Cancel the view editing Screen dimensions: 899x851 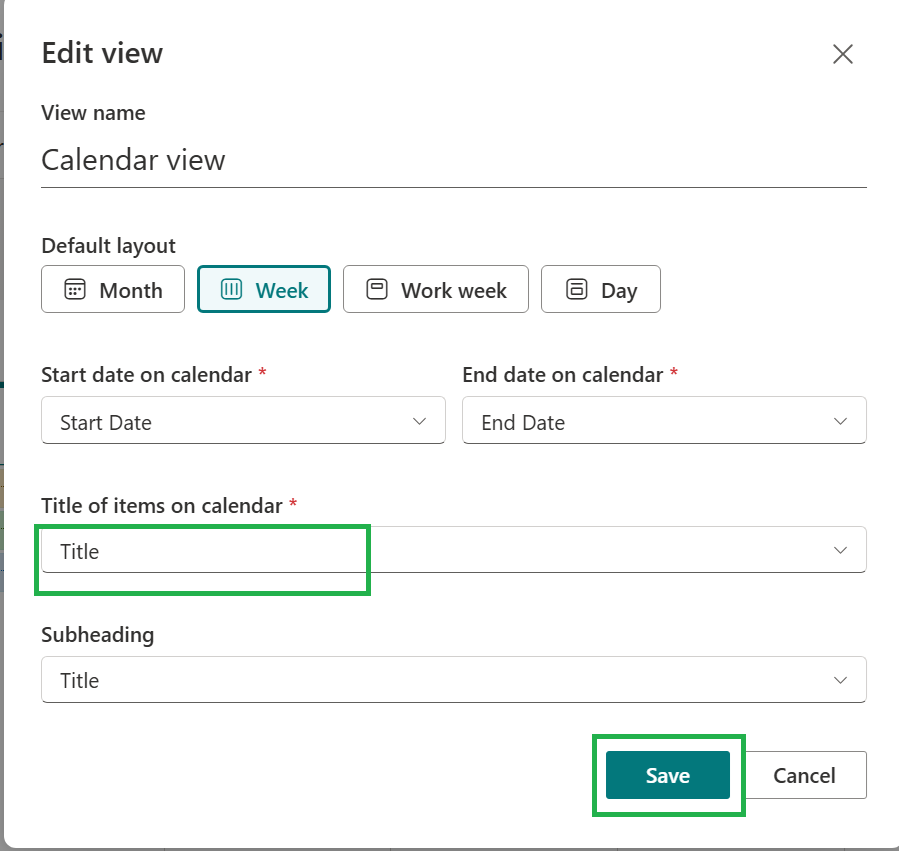tap(804, 775)
